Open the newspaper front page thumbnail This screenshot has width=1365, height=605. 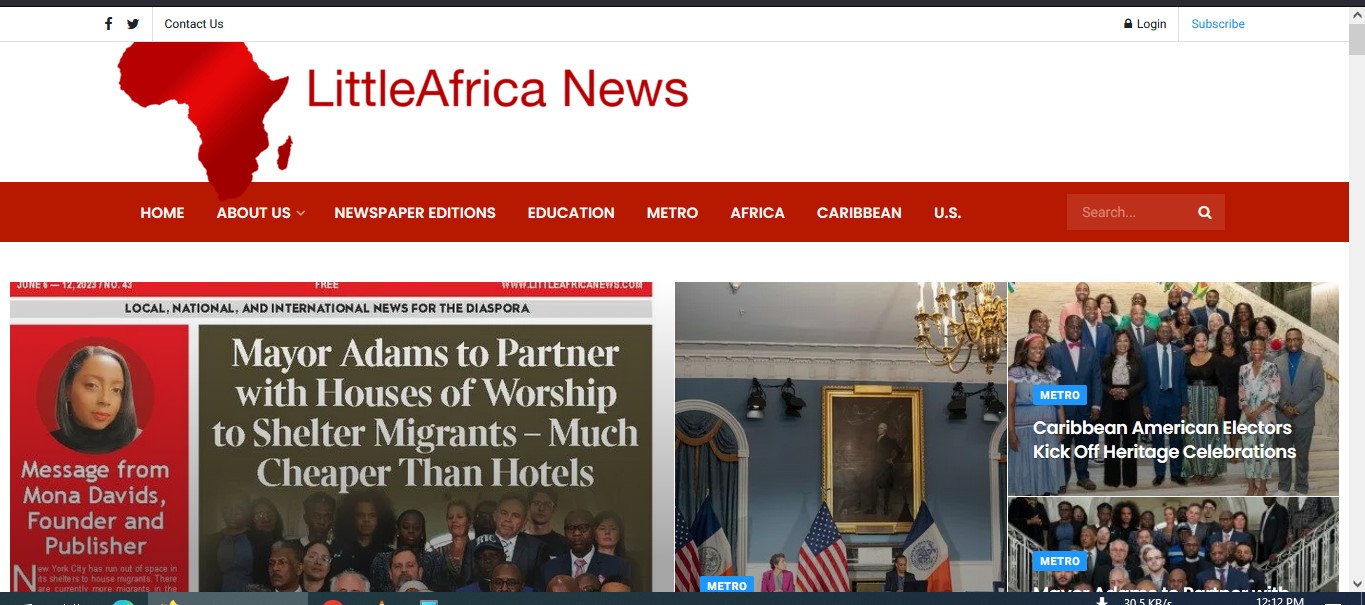(331, 437)
